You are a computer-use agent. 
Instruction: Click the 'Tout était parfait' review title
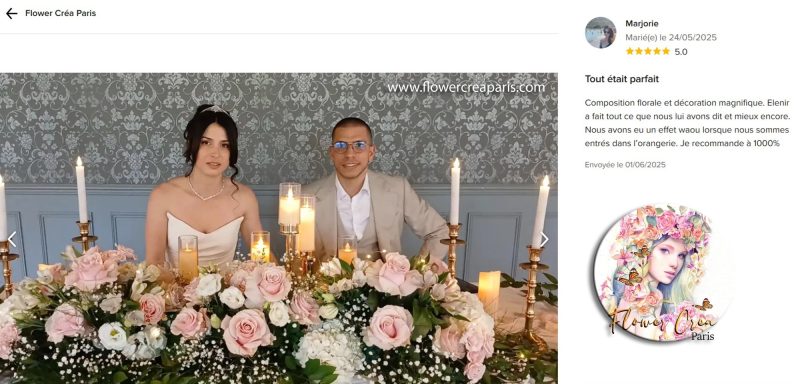click(621, 79)
